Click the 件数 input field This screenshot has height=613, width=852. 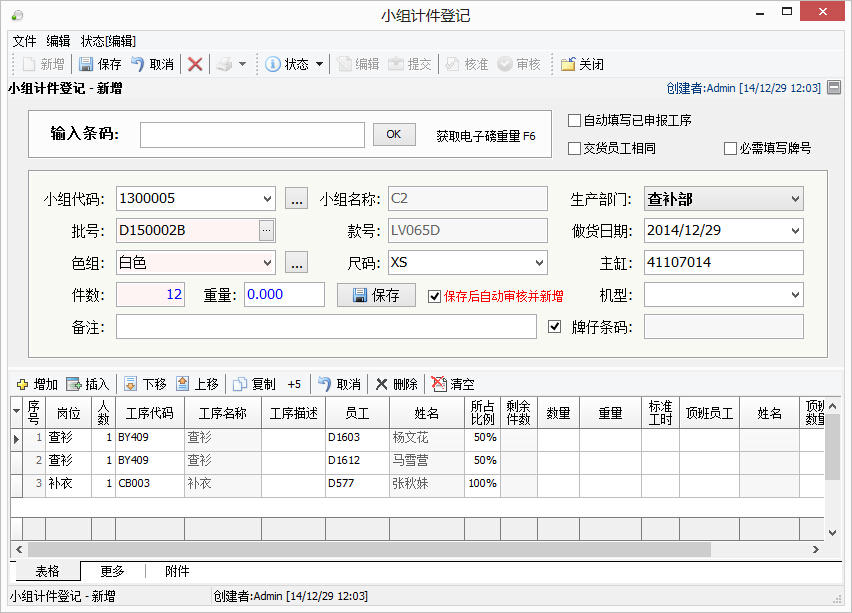pos(151,295)
